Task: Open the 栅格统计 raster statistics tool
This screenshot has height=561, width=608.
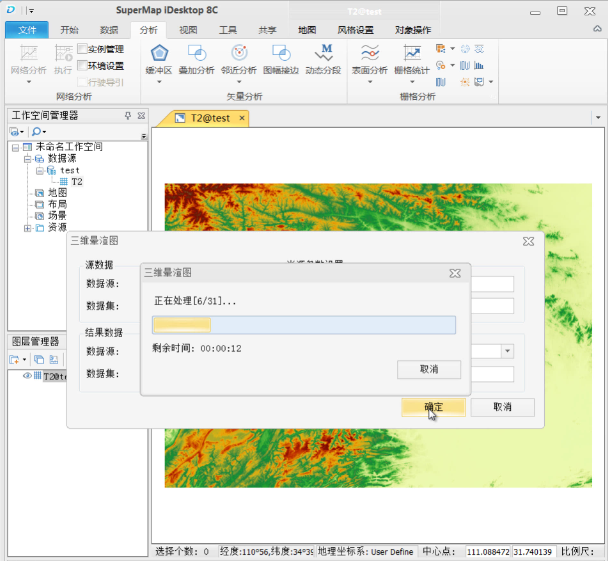Action: click(x=412, y=54)
